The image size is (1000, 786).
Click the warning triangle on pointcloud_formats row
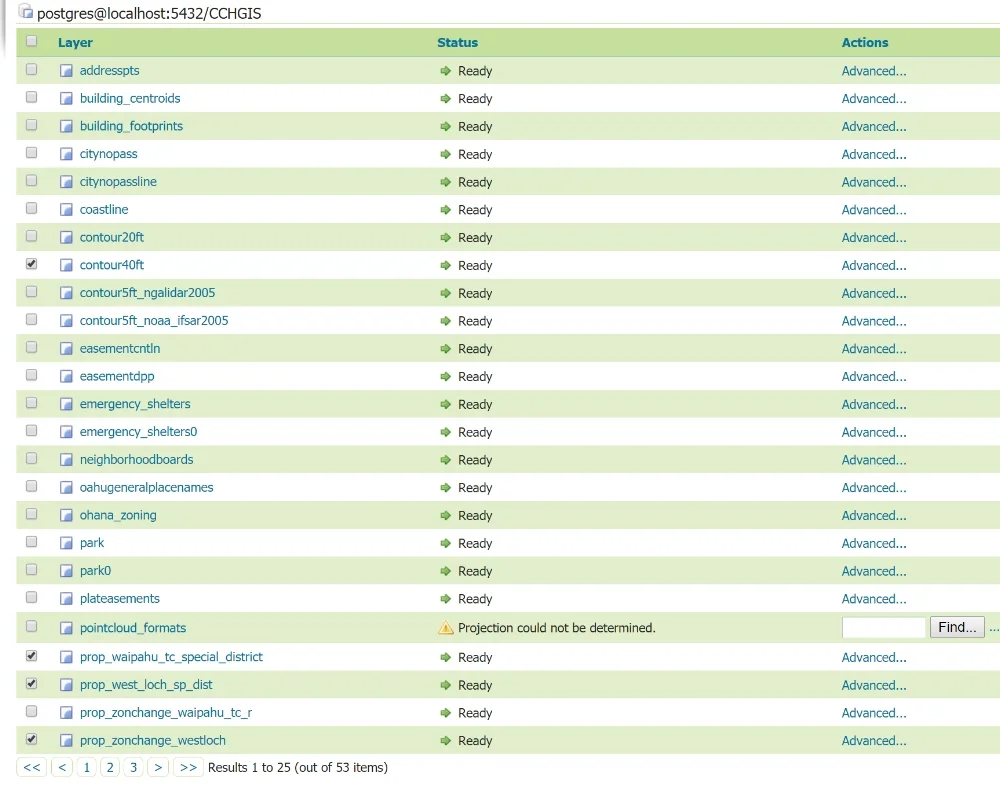[447, 627]
